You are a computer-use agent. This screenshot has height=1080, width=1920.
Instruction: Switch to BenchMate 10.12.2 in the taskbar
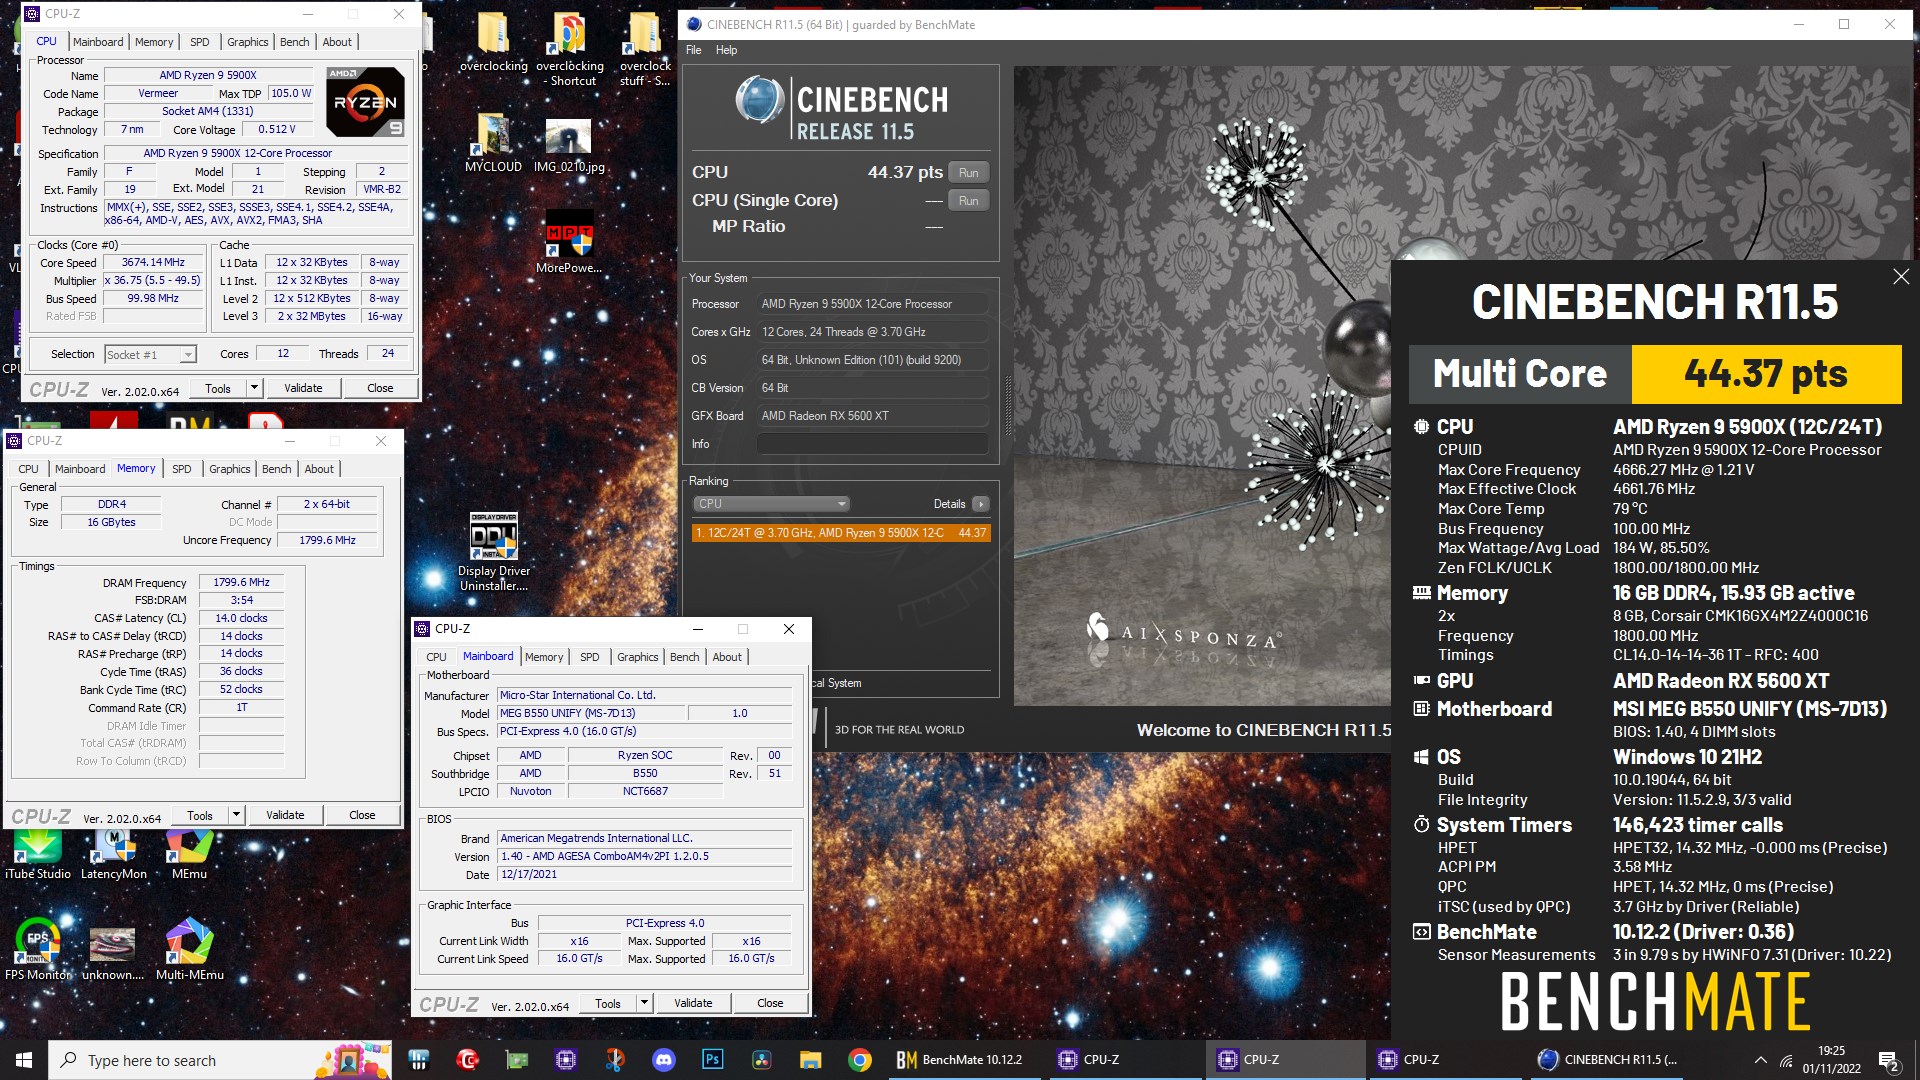(962, 1060)
